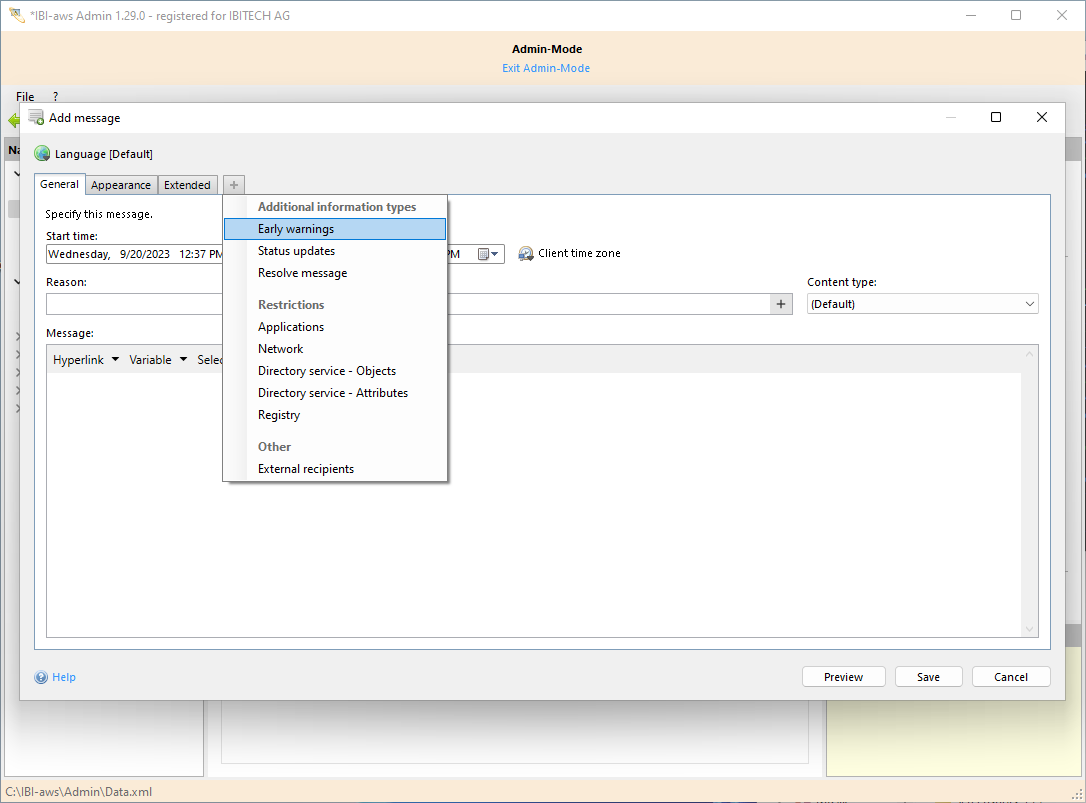1086x803 pixels.
Task: Open the Extended tab
Action: 187,185
